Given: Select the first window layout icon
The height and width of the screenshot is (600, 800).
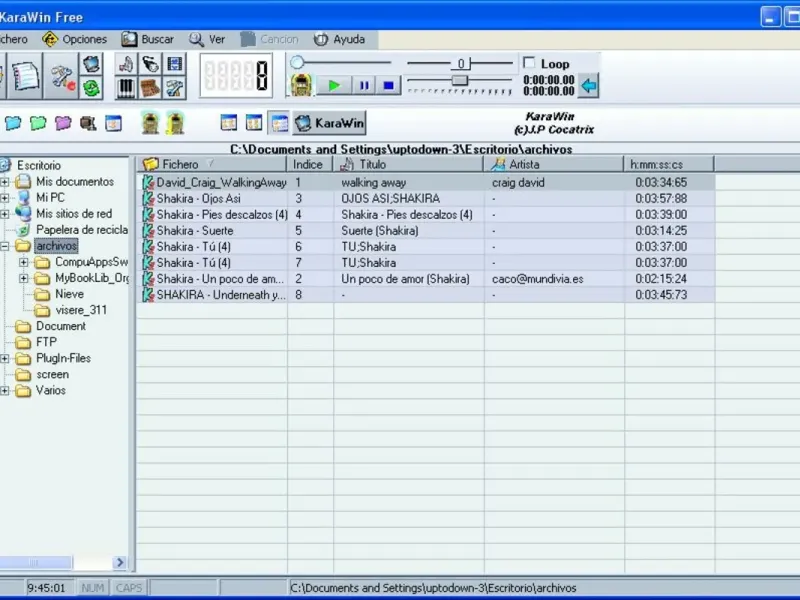Looking at the screenshot, I should point(229,122).
